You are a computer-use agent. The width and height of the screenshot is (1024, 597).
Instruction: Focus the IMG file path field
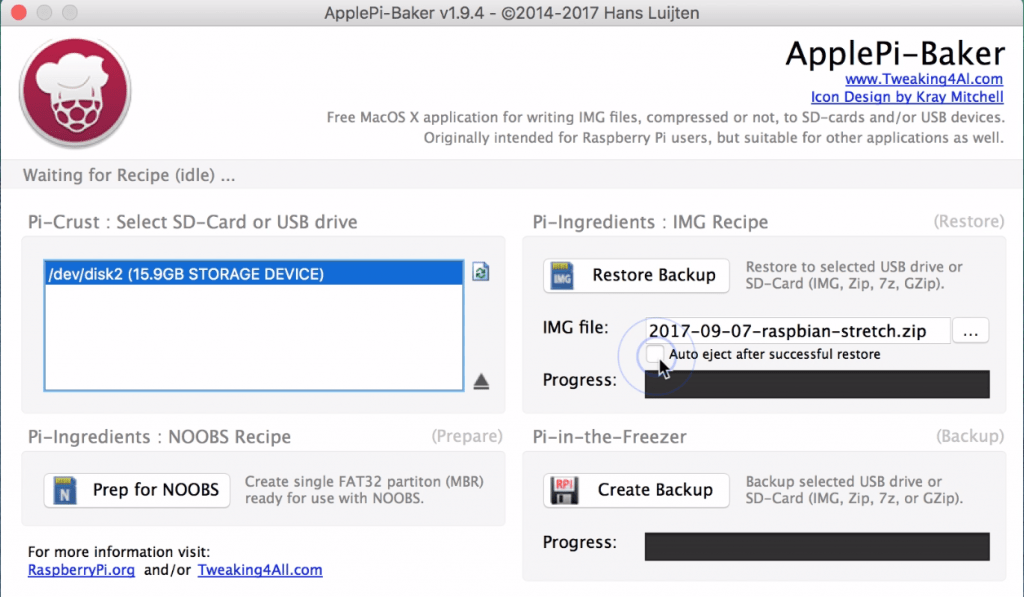point(796,331)
